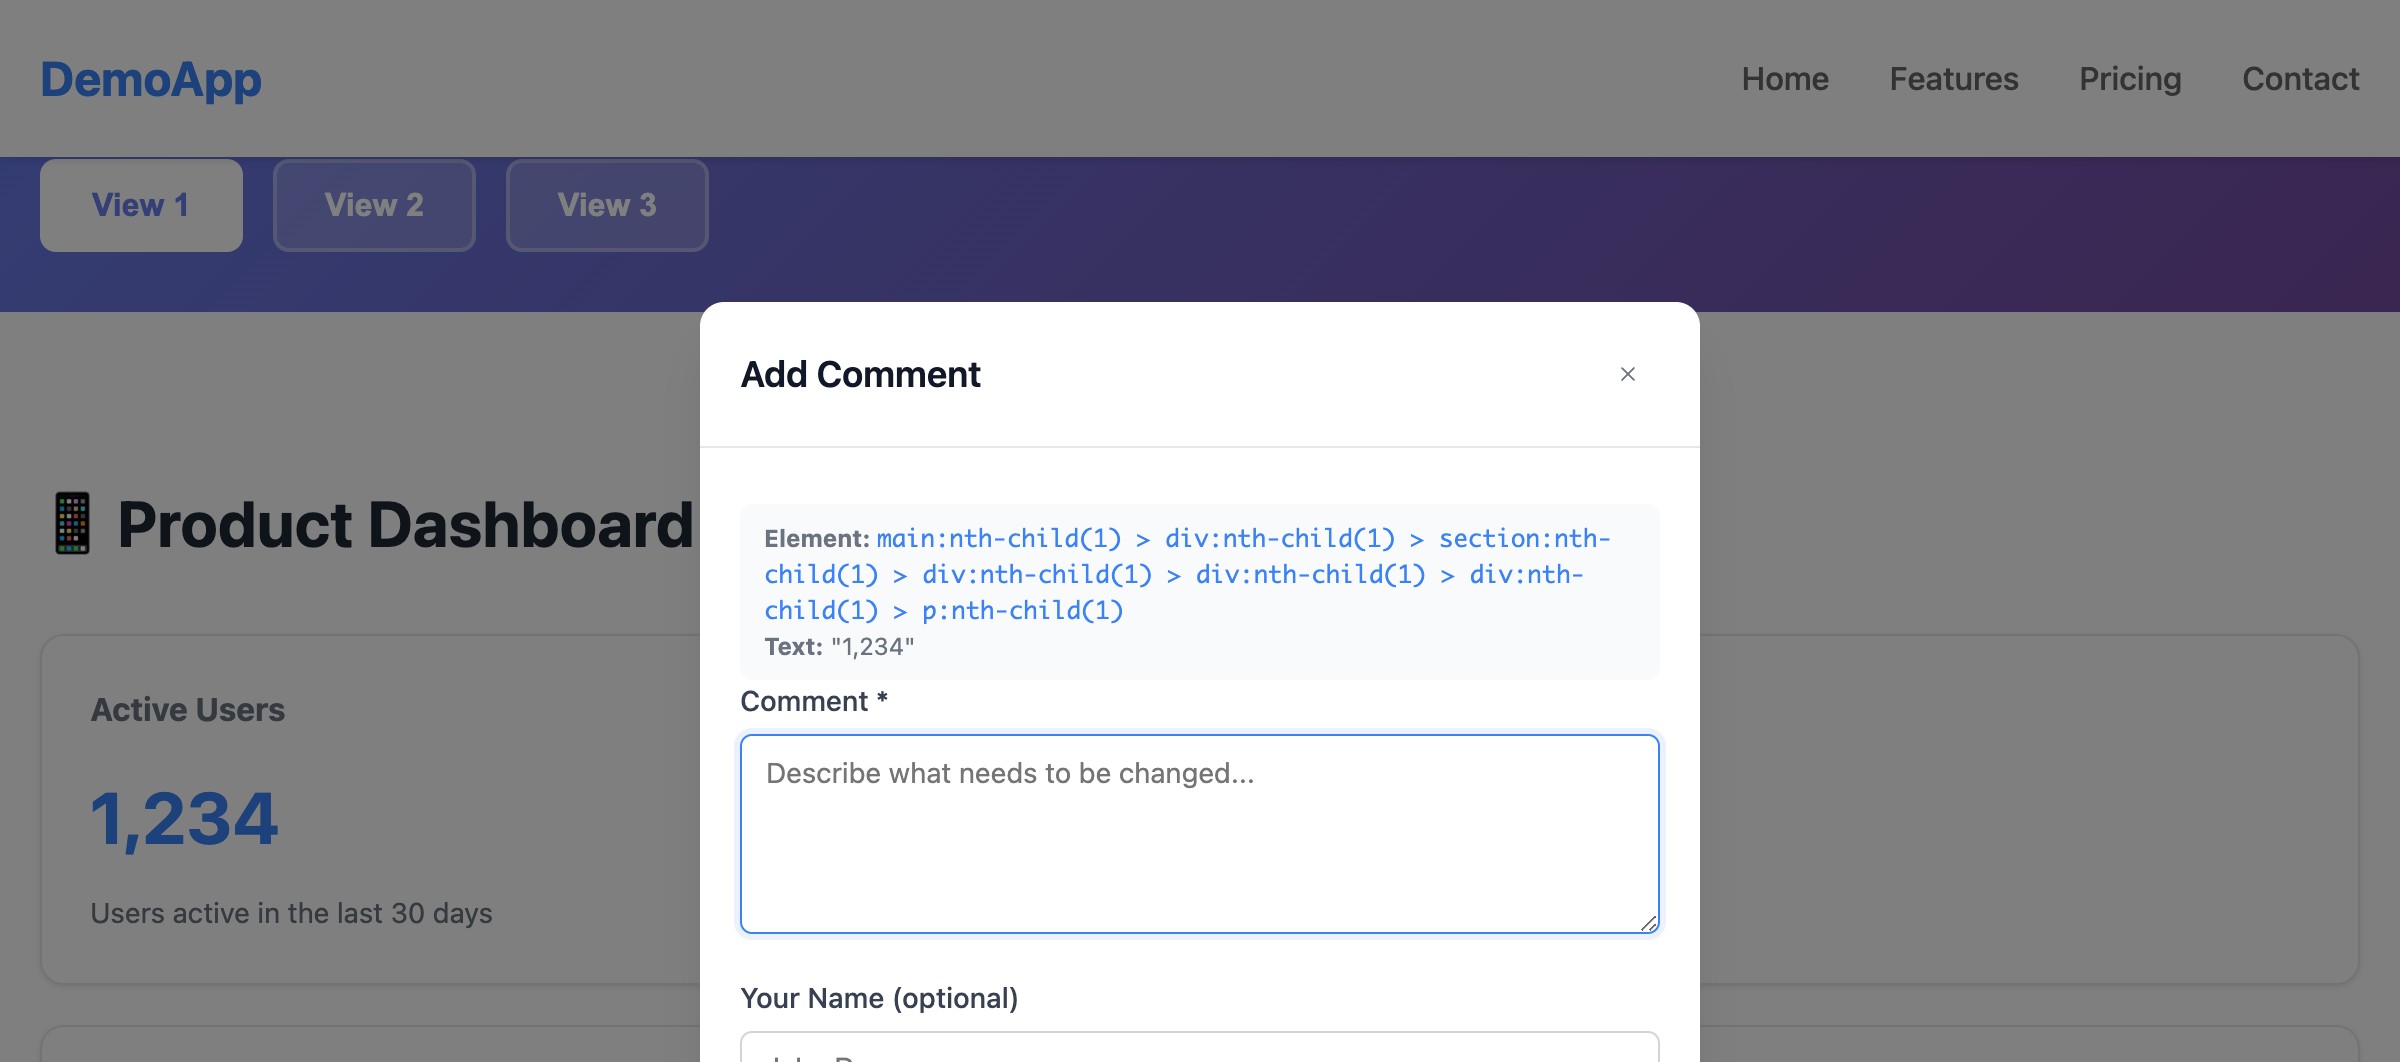Click the Add Comment dialog title
This screenshot has width=2400, height=1062.
[x=860, y=374]
